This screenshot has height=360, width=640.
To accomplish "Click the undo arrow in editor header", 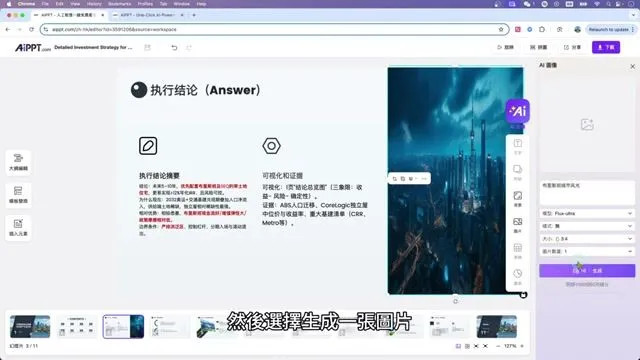I will 174,47.
